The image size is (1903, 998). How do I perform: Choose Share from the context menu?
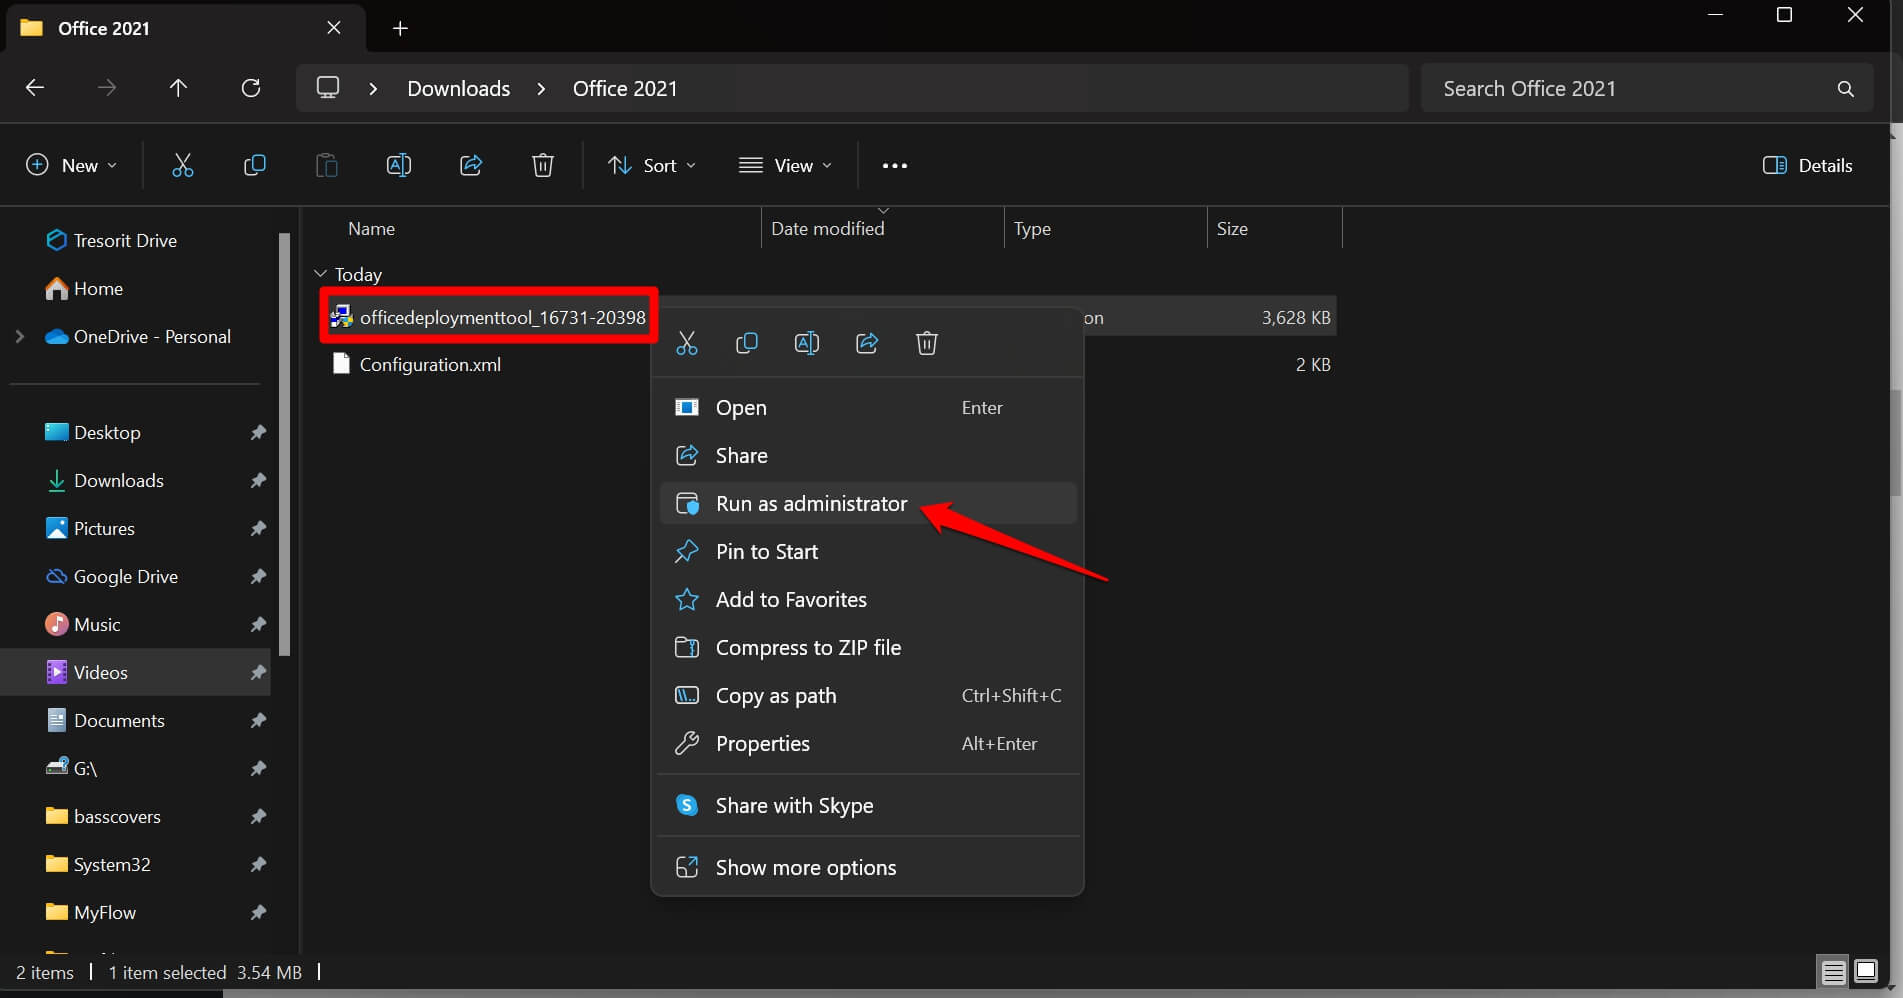click(868, 455)
